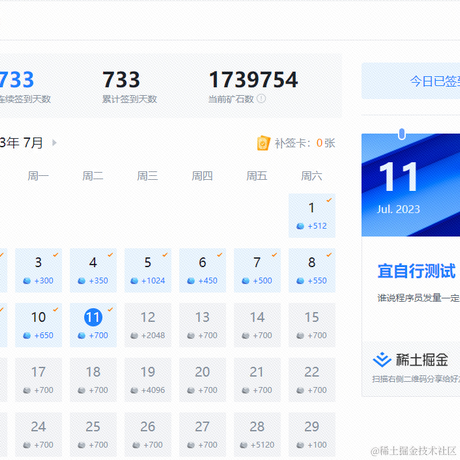Screen dimensions: 460x460
Task: Select calendar day 3 with +300
Action: (x=38, y=270)
